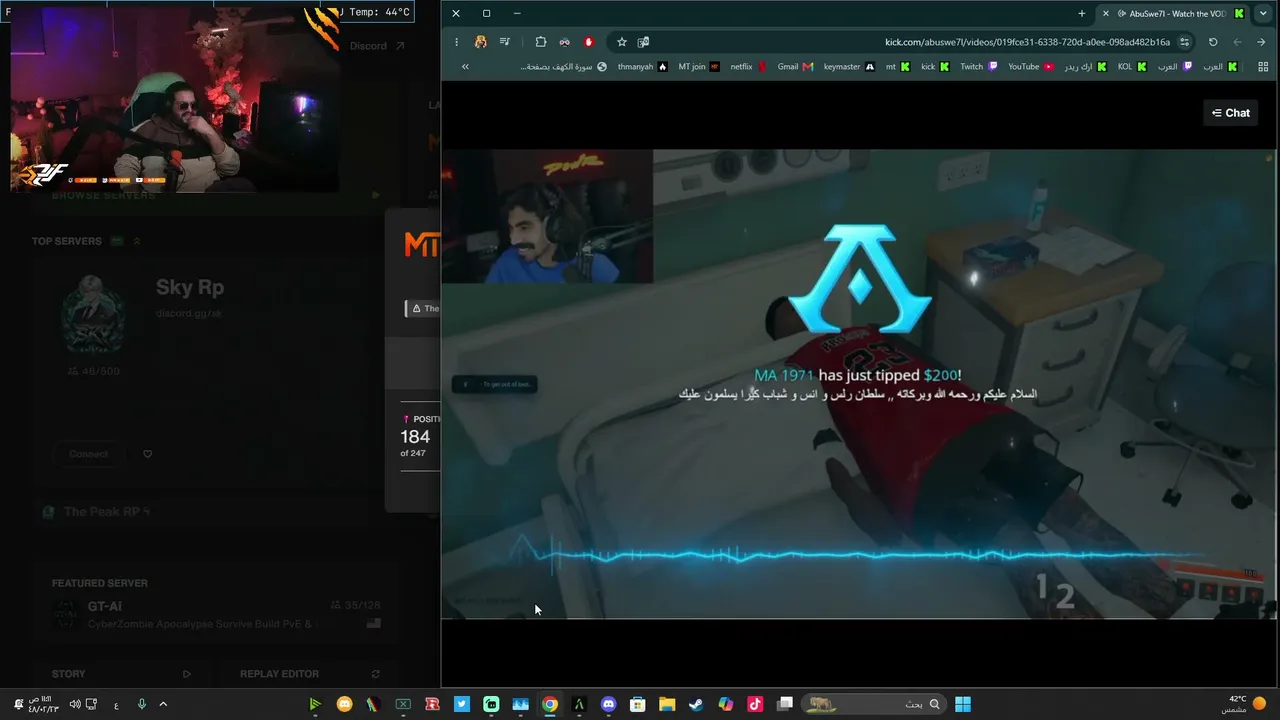The width and height of the screenshot is (1280, 720).
Task: Bookmark this page with the star icon
Action: [x=622, y=42]
